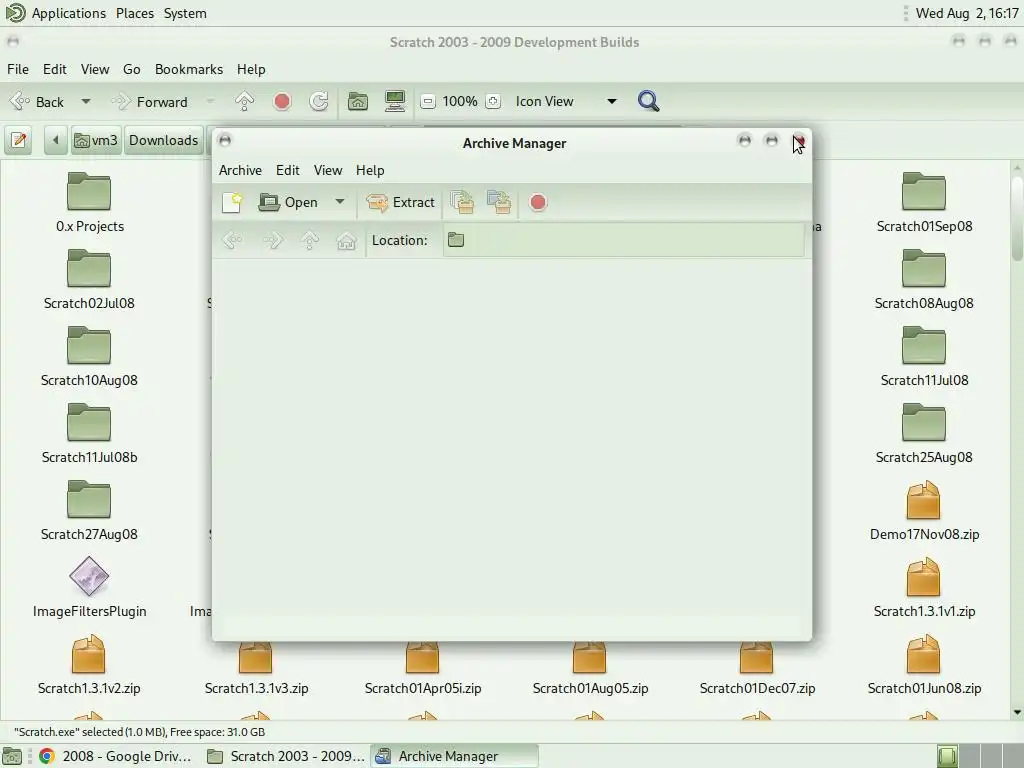Image resolution: width=1024 pixels, height=768 pixels.
Task: Click the Open button in Archive Manager
Action: click(289, 202)
